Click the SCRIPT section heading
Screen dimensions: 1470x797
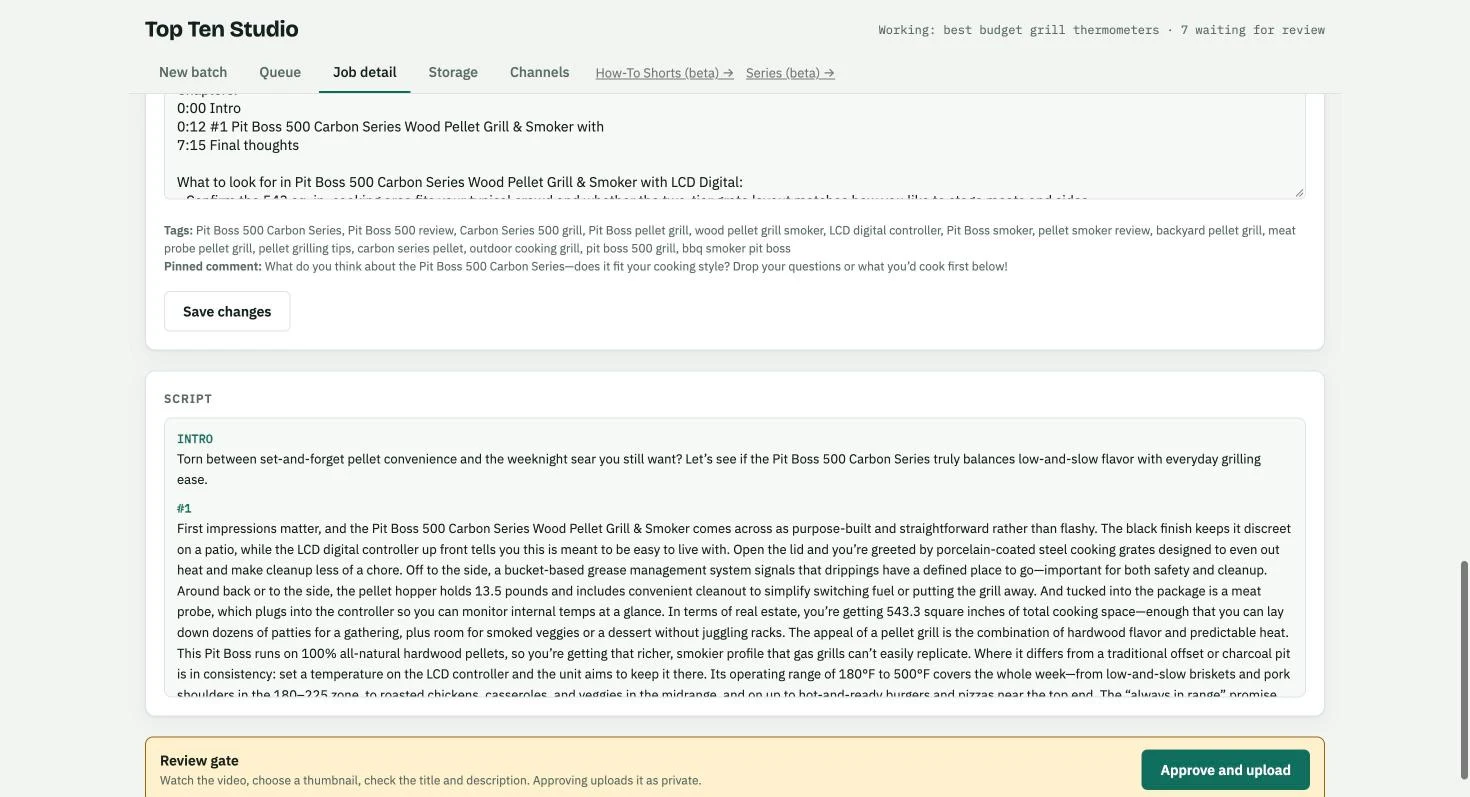pos(188,399)
